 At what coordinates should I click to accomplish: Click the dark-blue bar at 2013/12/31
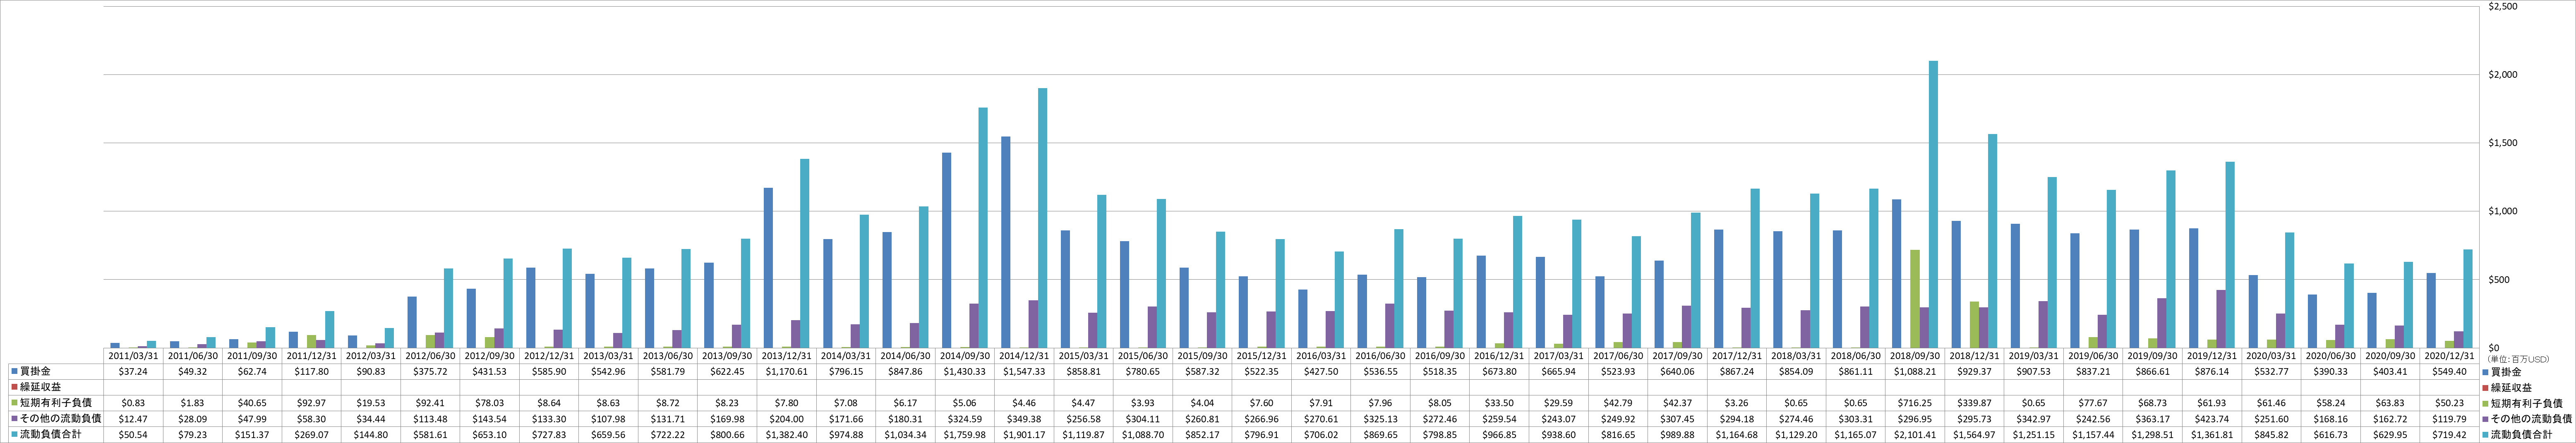click(768, 268)
